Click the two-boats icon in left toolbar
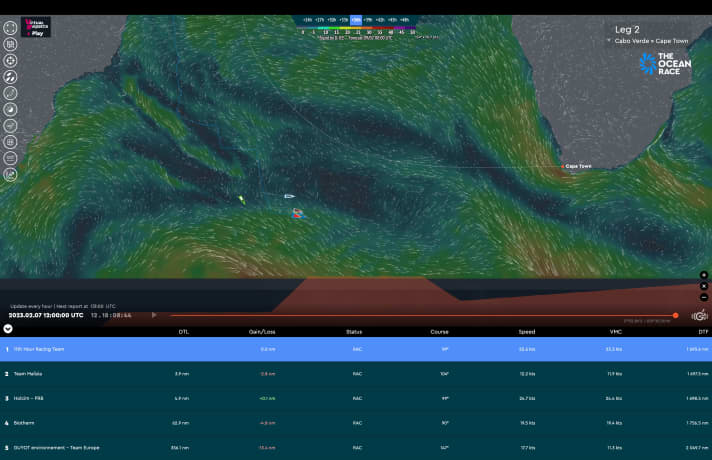The image size is (712, 460). [x=10, y=77]
